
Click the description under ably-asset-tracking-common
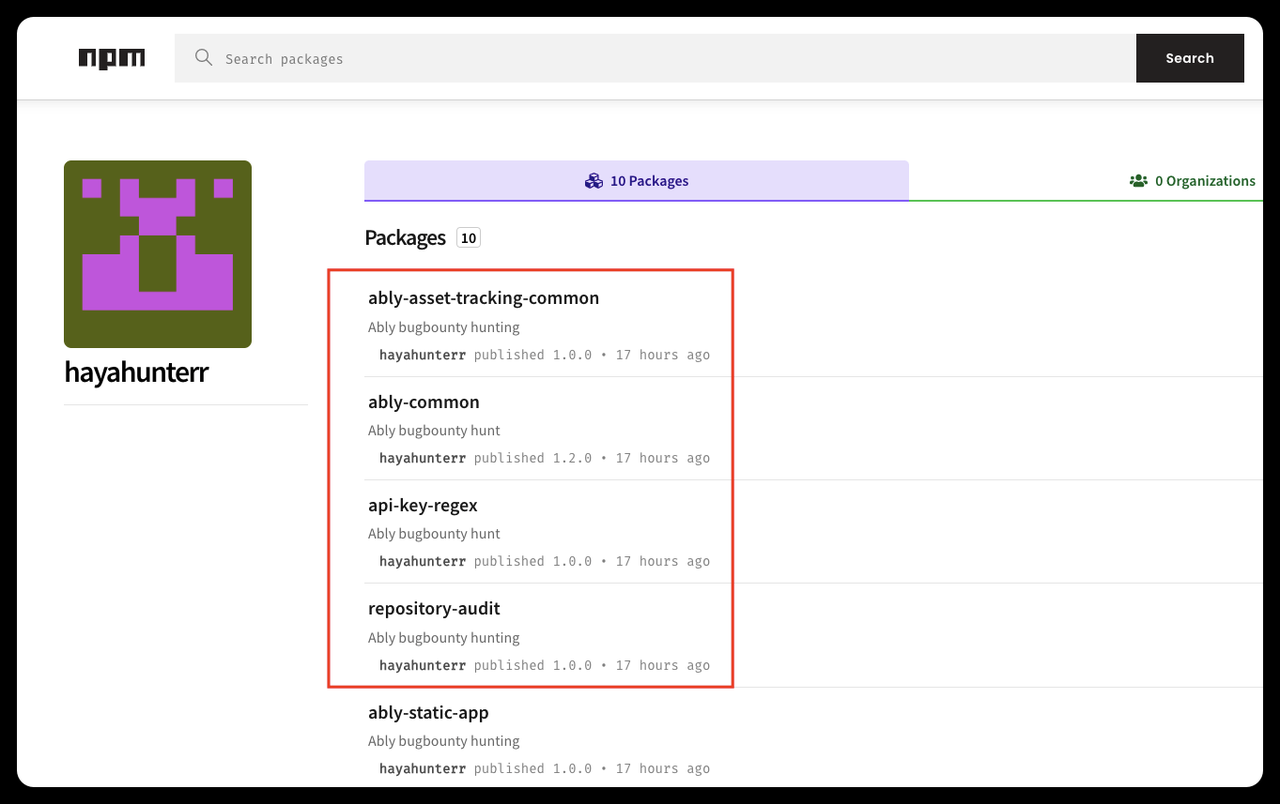[444, 327]
